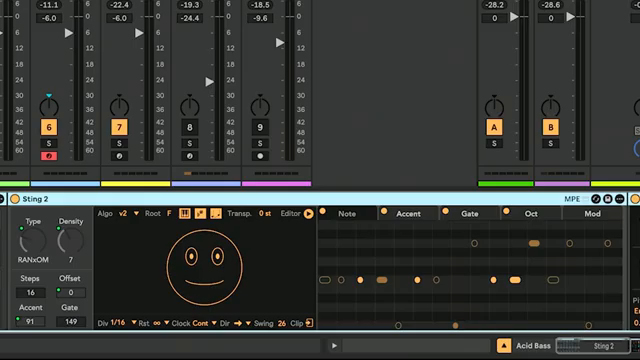
Task: Toggle track activator 9
Action: tap(260, 127)
